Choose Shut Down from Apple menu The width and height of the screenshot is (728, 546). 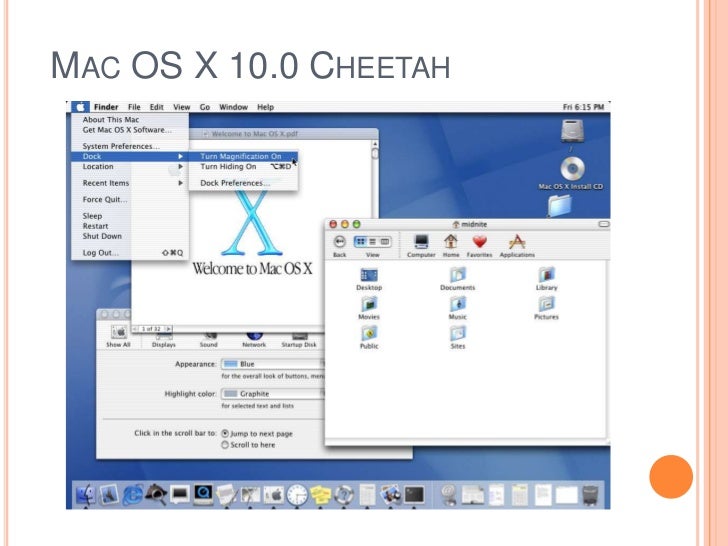130,236
